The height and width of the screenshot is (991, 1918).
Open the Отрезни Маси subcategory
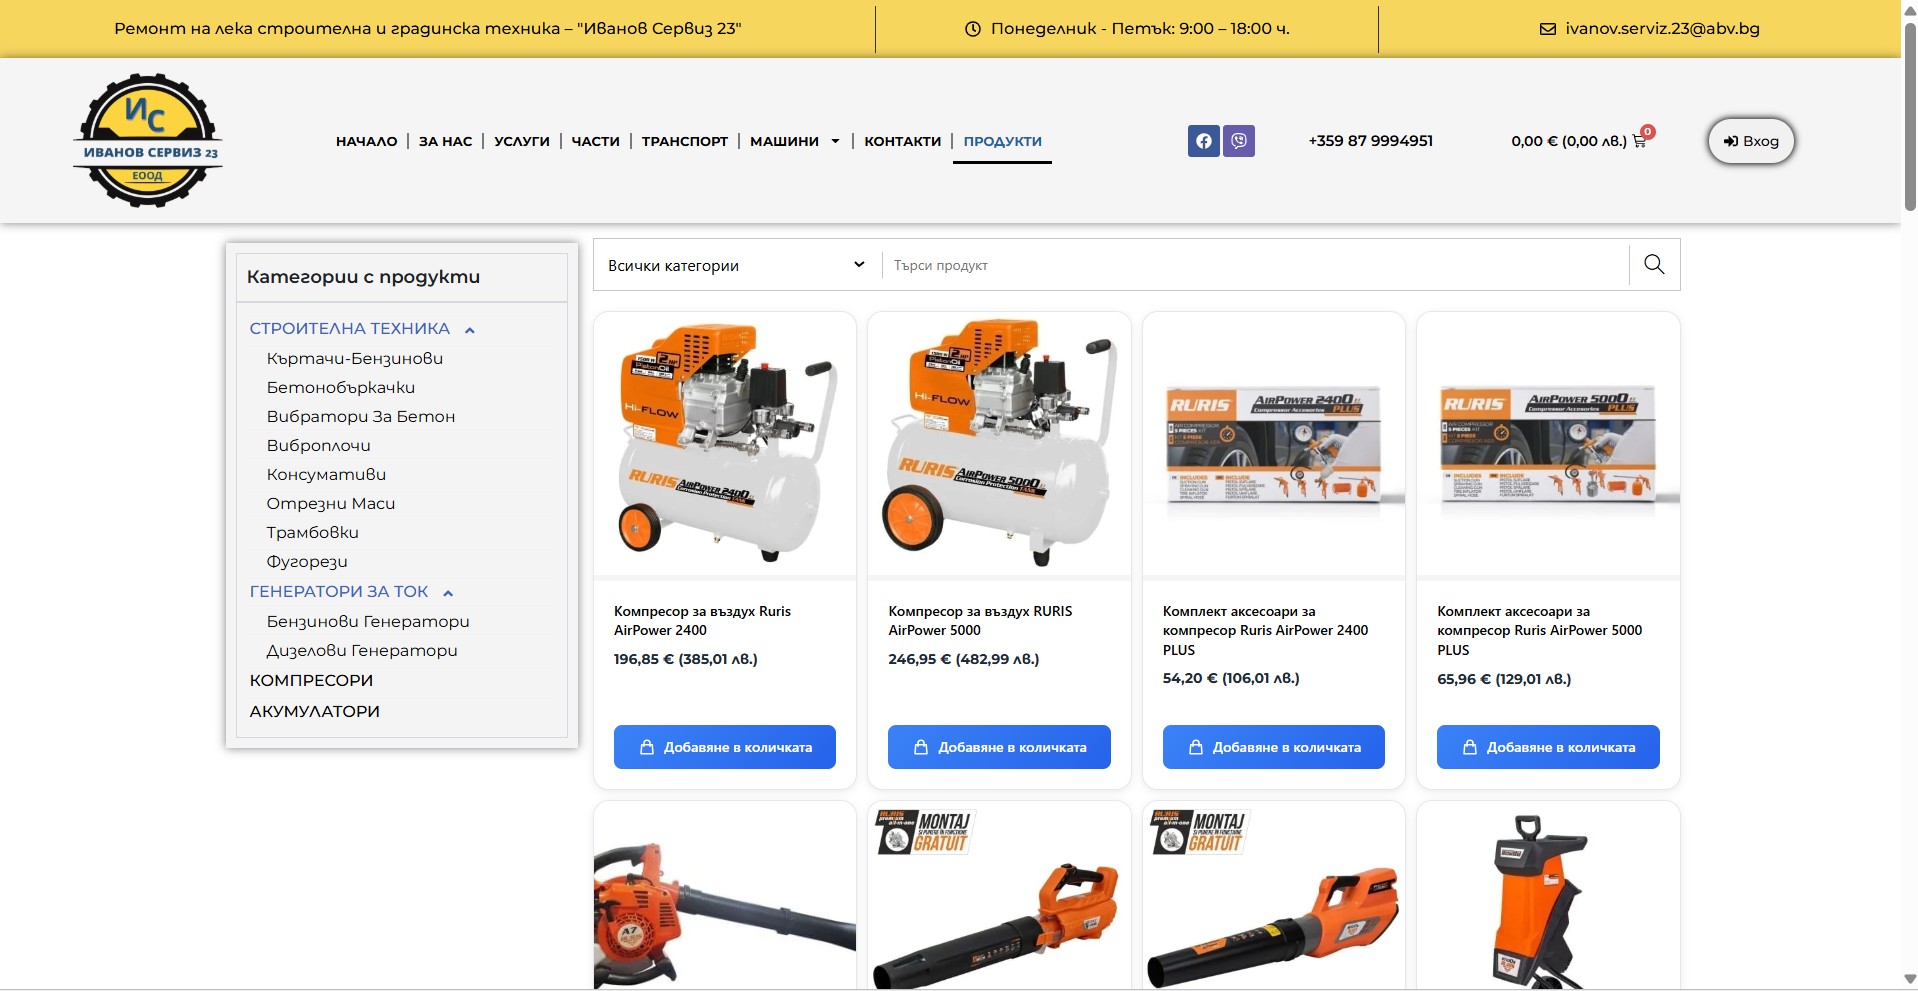[x=330, y=503]
